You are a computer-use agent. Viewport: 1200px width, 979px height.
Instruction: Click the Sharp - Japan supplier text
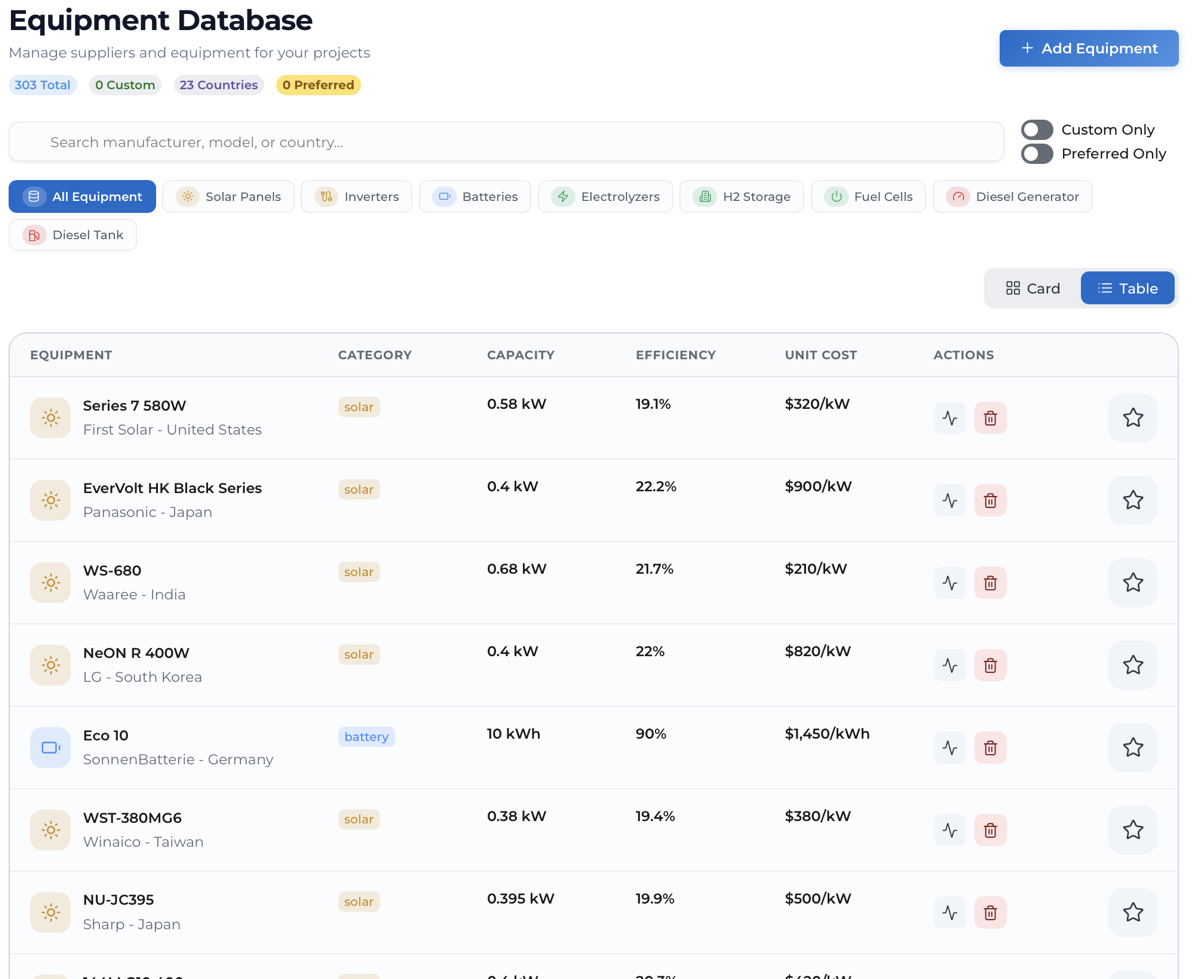132,924
